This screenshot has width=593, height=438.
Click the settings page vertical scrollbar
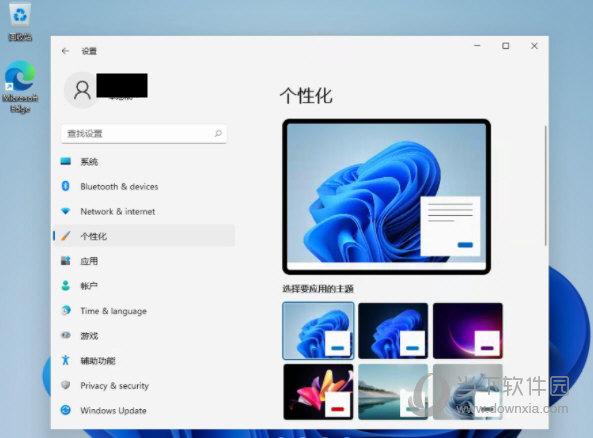click(x=545, y=186)
